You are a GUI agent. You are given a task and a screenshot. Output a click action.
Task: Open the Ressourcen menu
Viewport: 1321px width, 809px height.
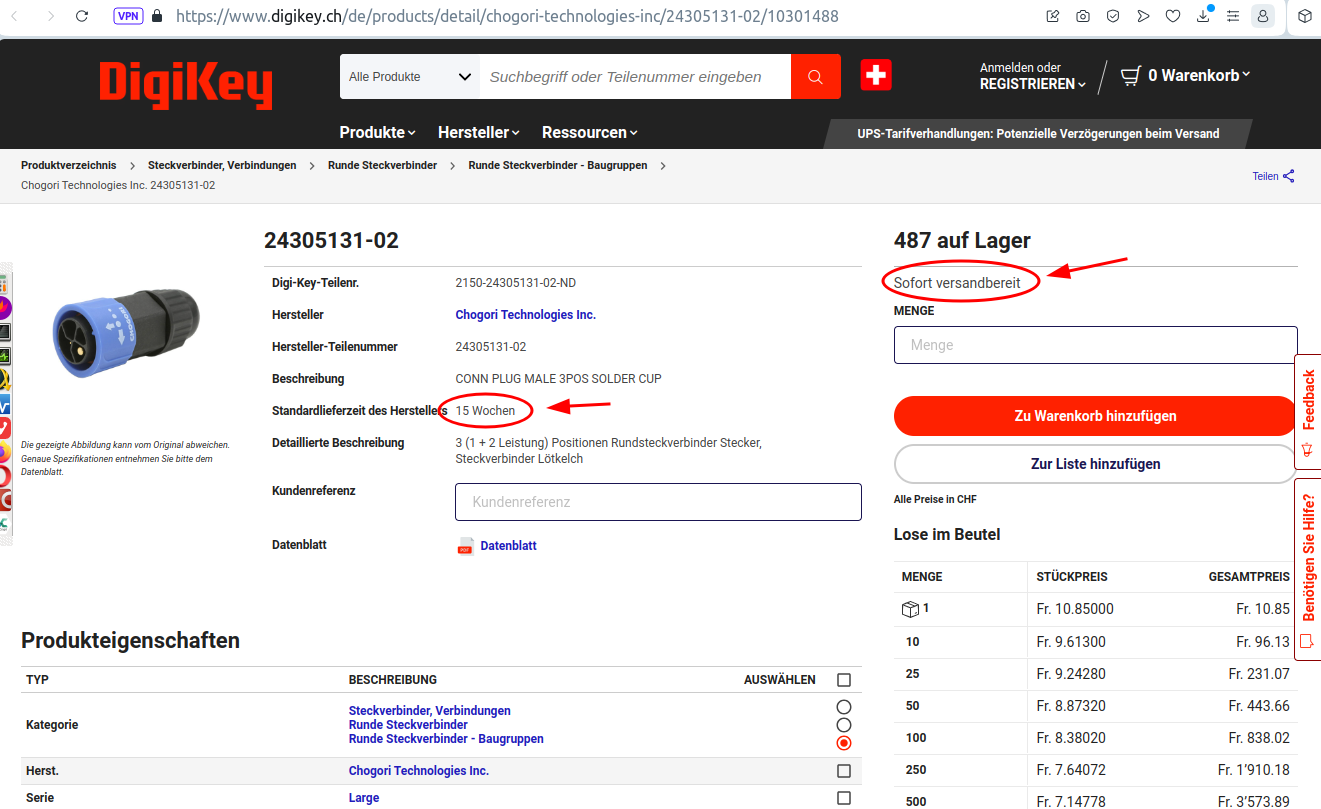tap(589, 132)
